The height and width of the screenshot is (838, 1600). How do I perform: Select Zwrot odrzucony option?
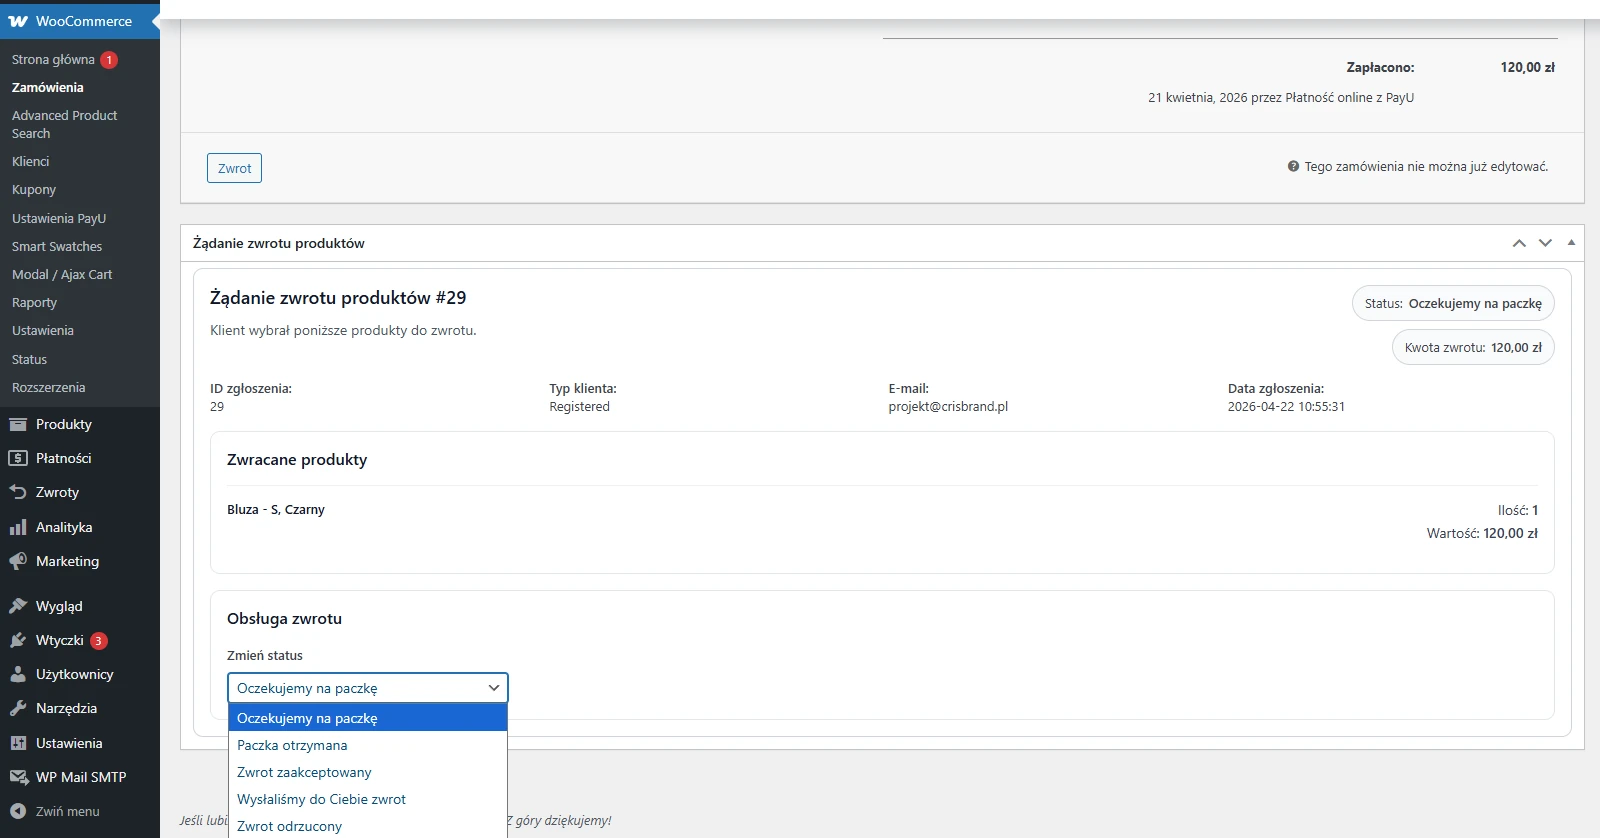tap(368, 826)
